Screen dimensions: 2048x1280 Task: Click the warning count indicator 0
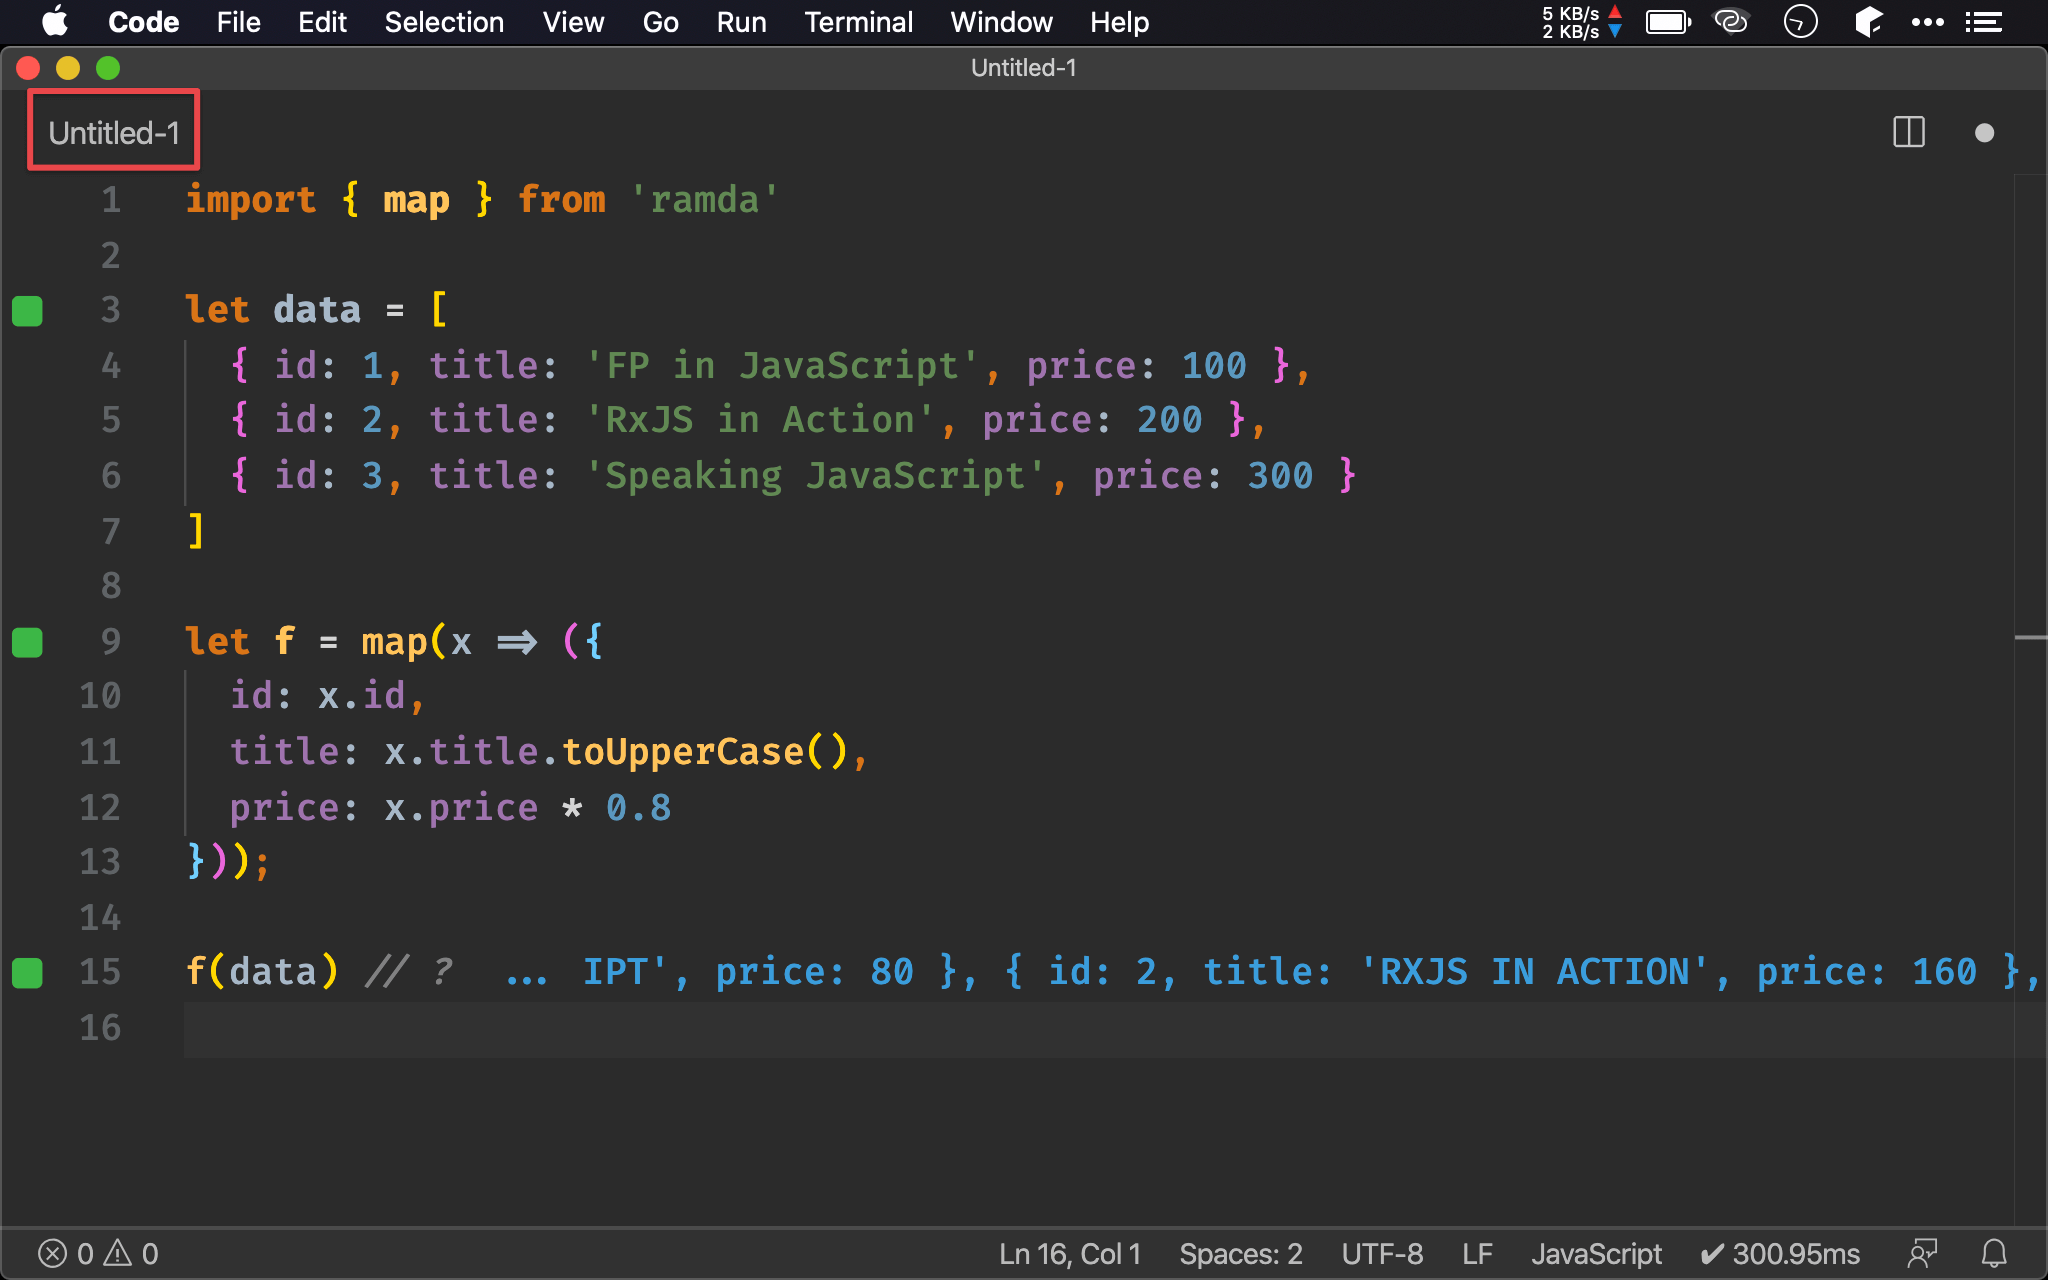coord(150,1251)
